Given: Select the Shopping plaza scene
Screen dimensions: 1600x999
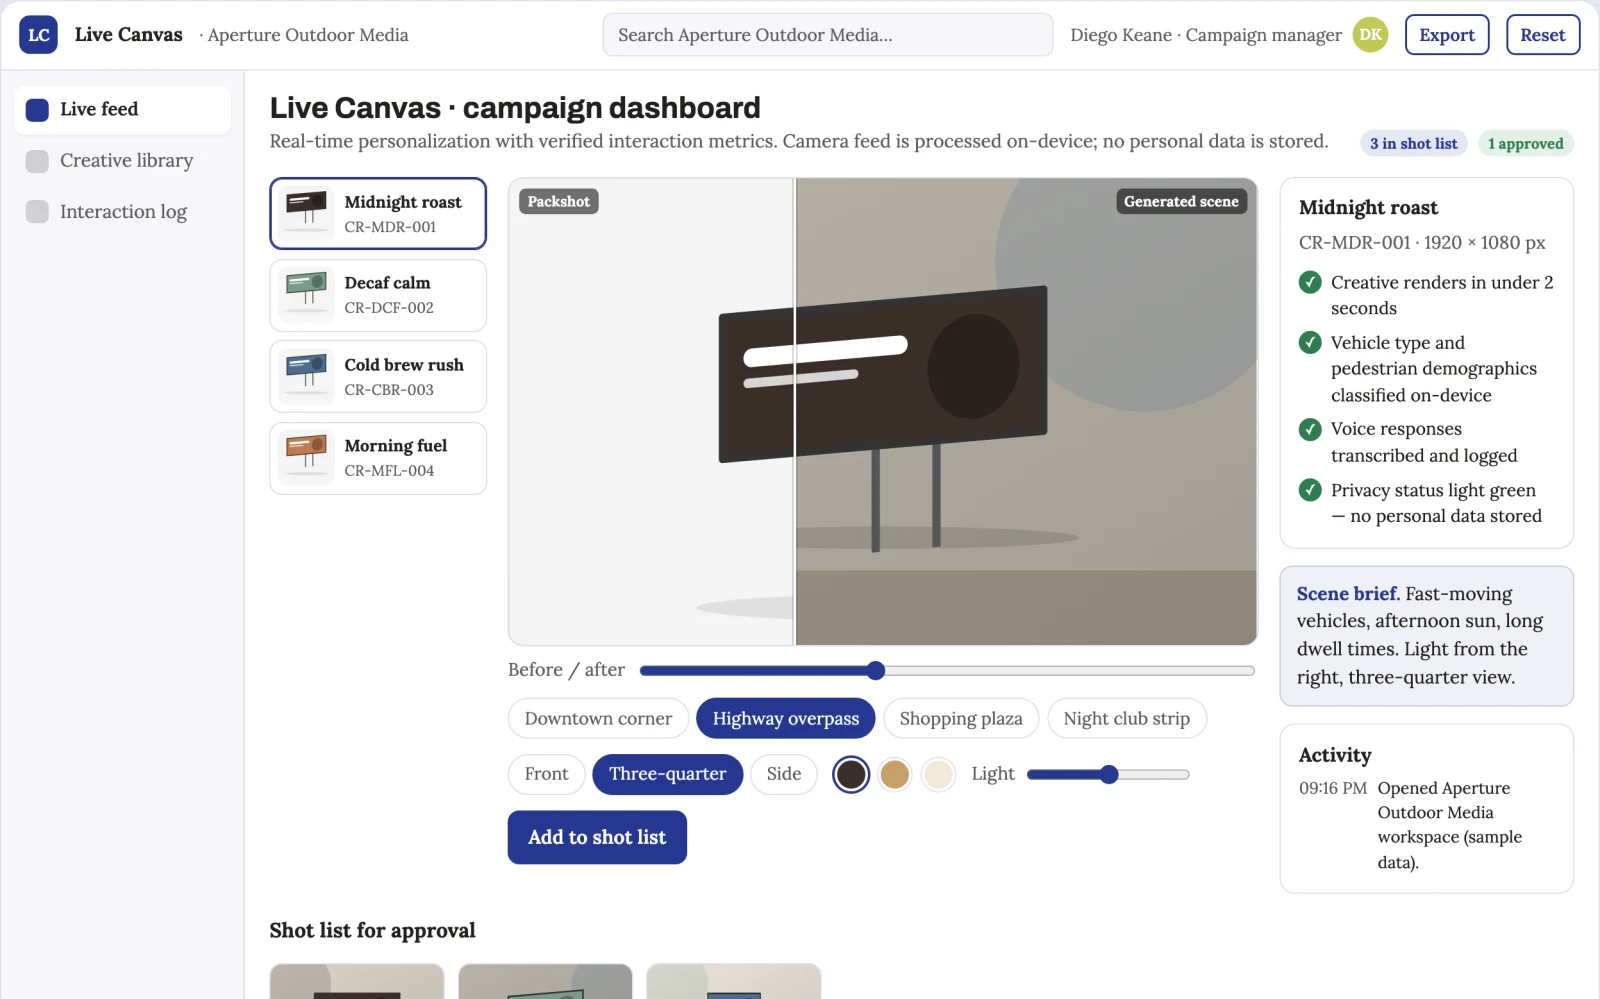Looking at the screenshot, I should tap(961, 719).
